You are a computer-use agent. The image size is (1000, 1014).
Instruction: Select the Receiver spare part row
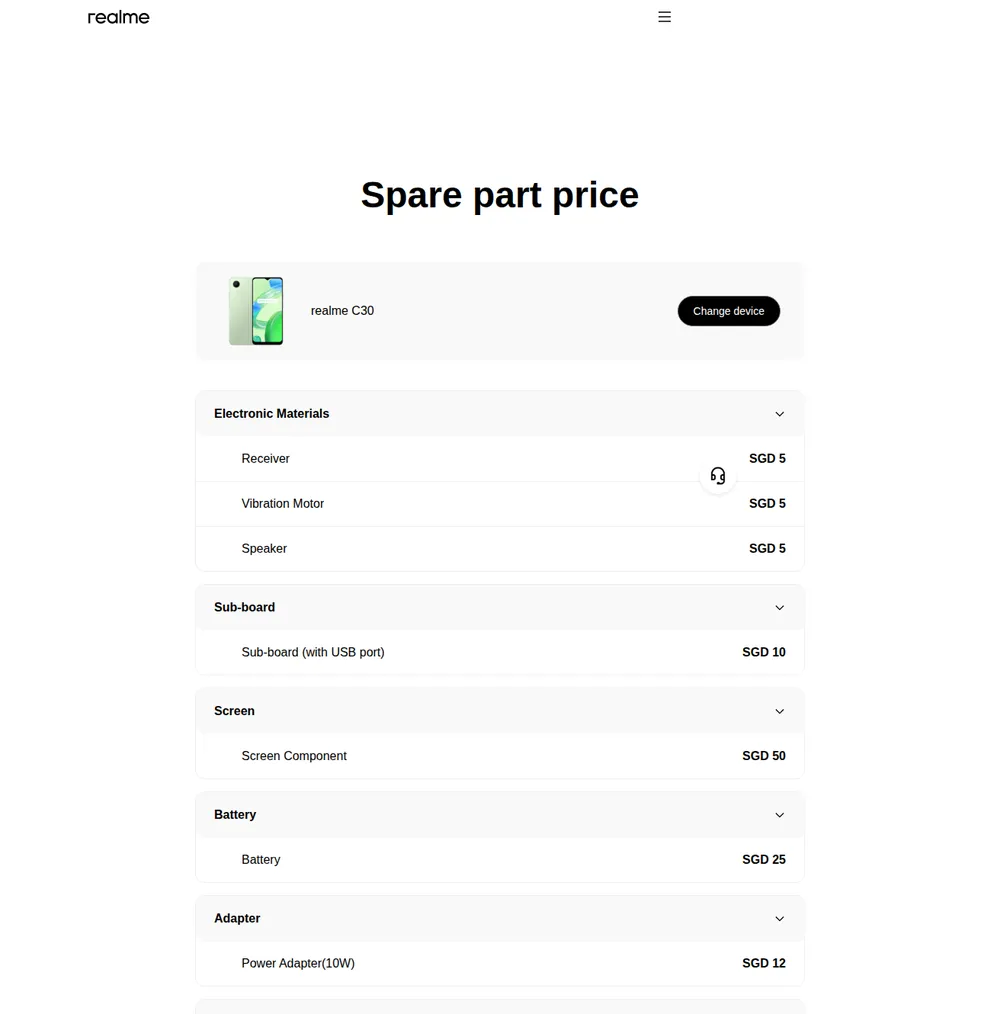(x=499, y=459)
